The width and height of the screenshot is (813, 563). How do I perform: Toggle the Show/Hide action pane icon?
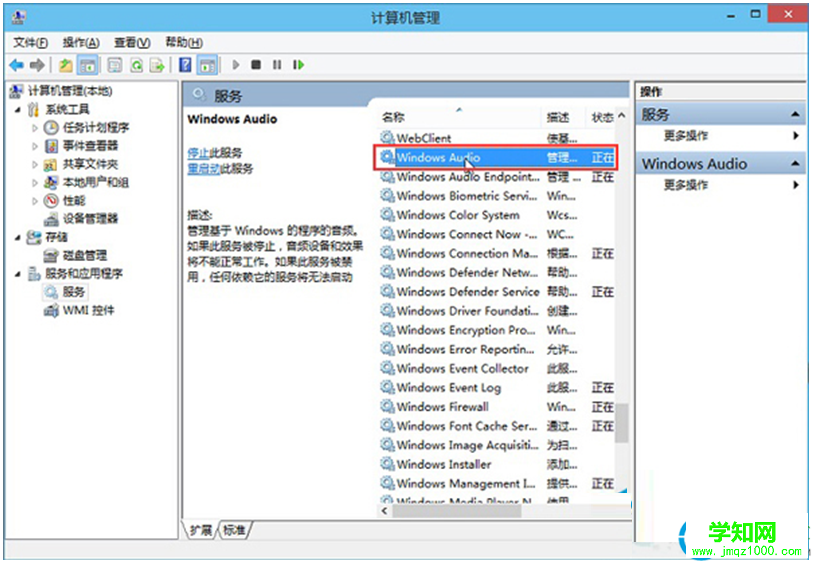(207, 65)
